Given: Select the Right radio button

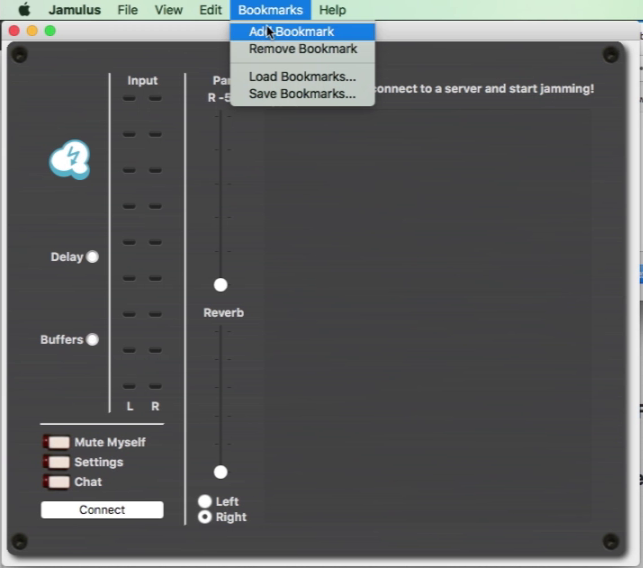Looking at the screenshot, I should click(x=205, y=517).
